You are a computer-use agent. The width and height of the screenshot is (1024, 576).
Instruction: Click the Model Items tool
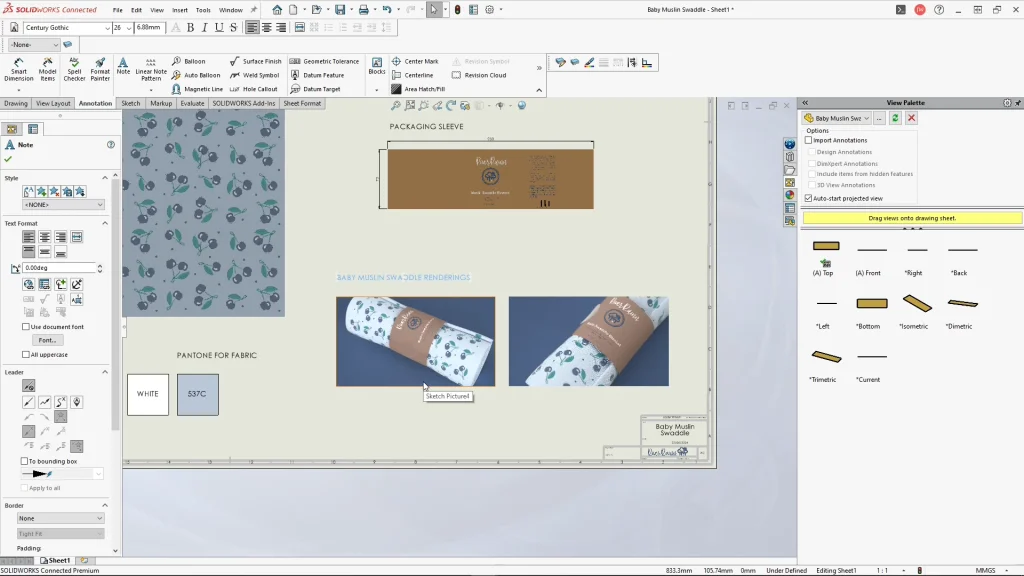click(47, 67)
